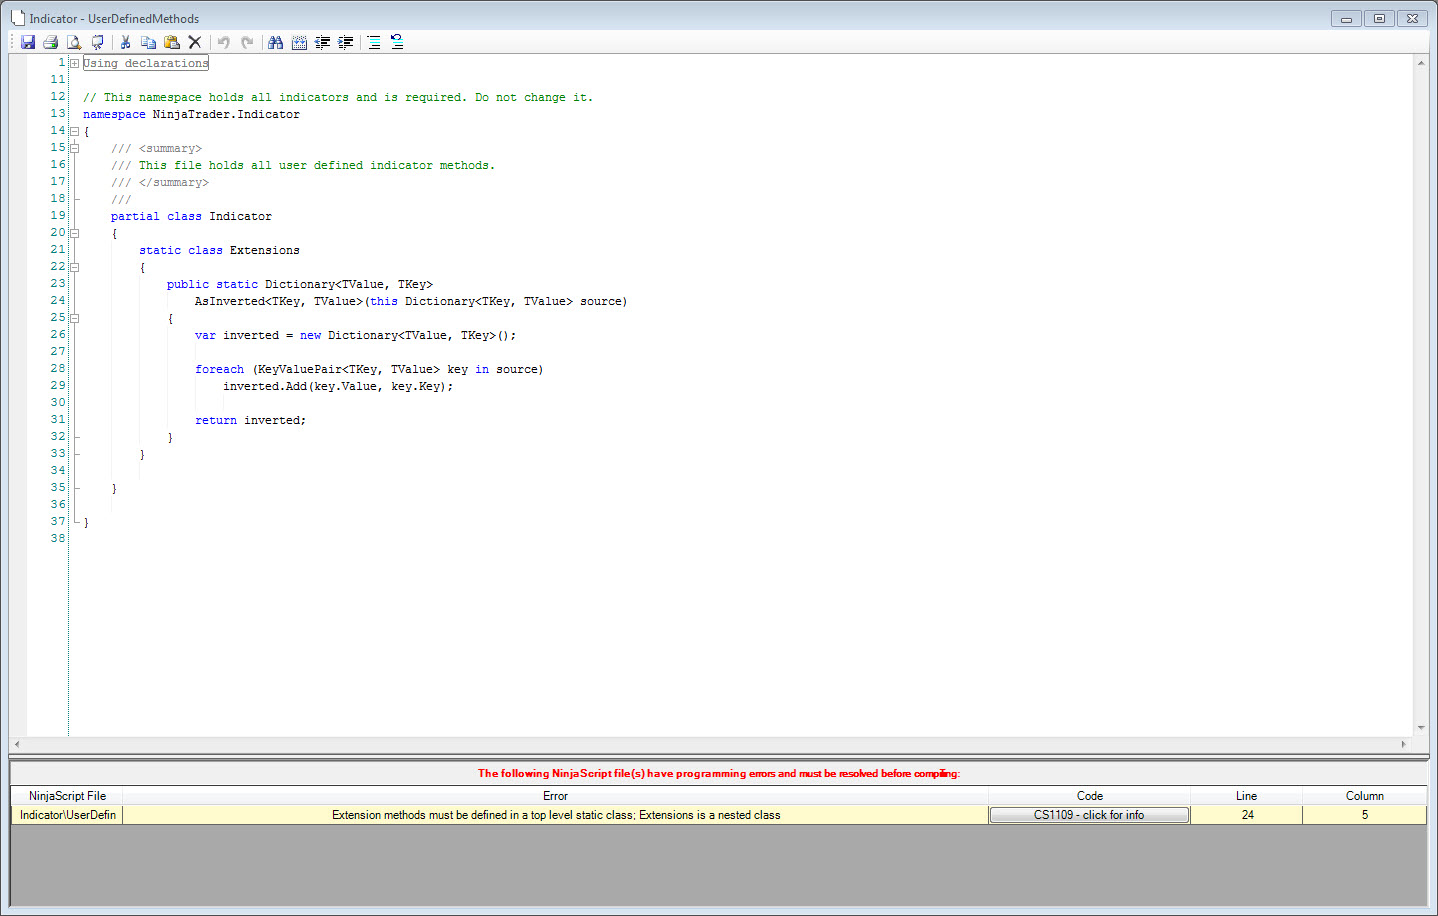Click the namespace comment on line 12
The image size is (1438, 916).
(338, 97)
